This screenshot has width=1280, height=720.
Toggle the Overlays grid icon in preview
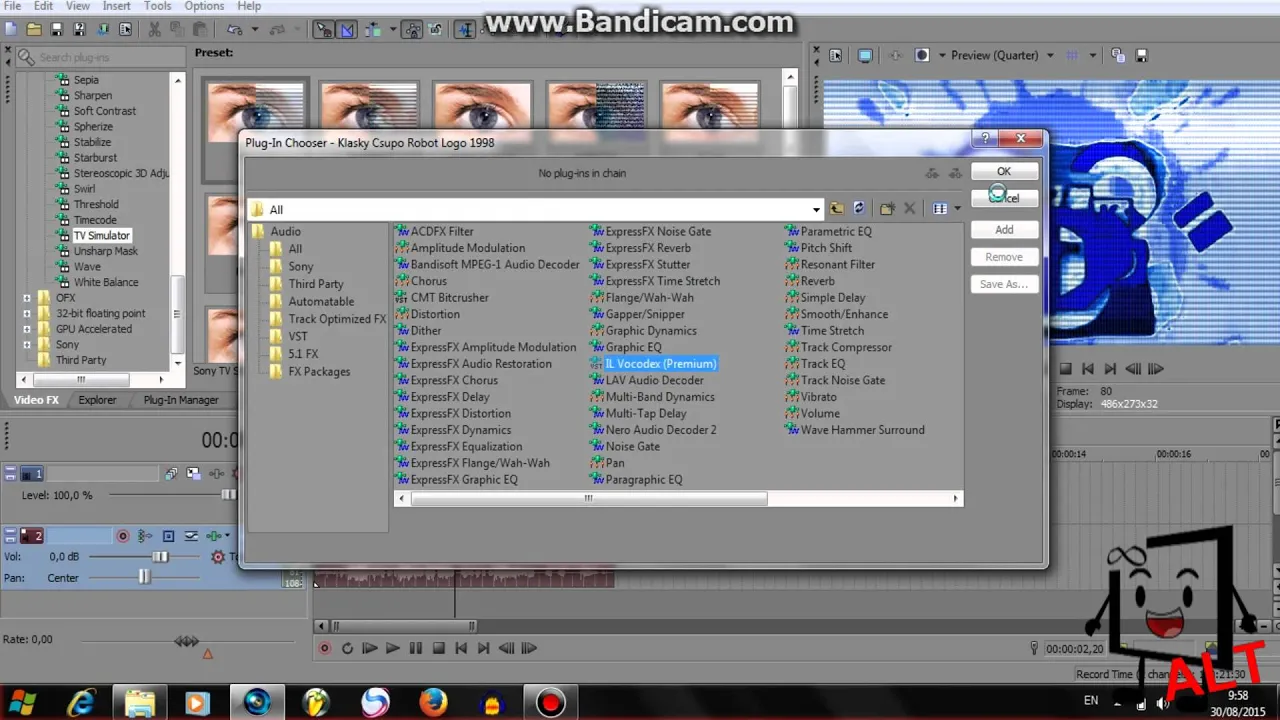(1072, 56)
